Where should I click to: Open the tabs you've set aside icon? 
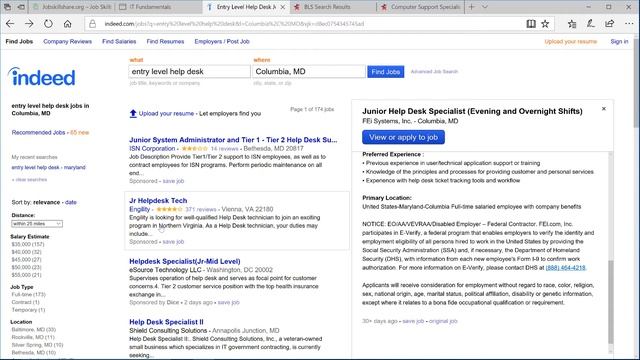7,7
